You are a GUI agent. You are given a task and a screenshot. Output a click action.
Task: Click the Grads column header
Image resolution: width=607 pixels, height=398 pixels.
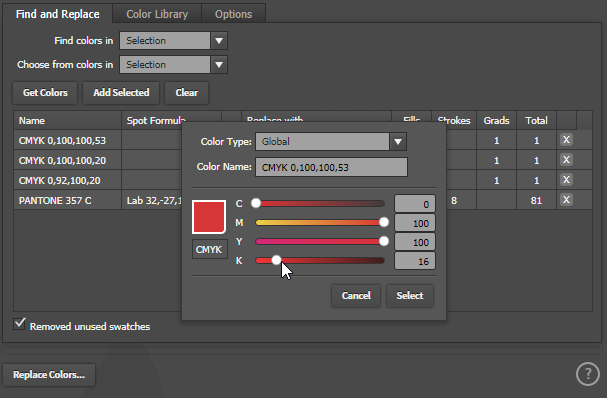point(496,120)
